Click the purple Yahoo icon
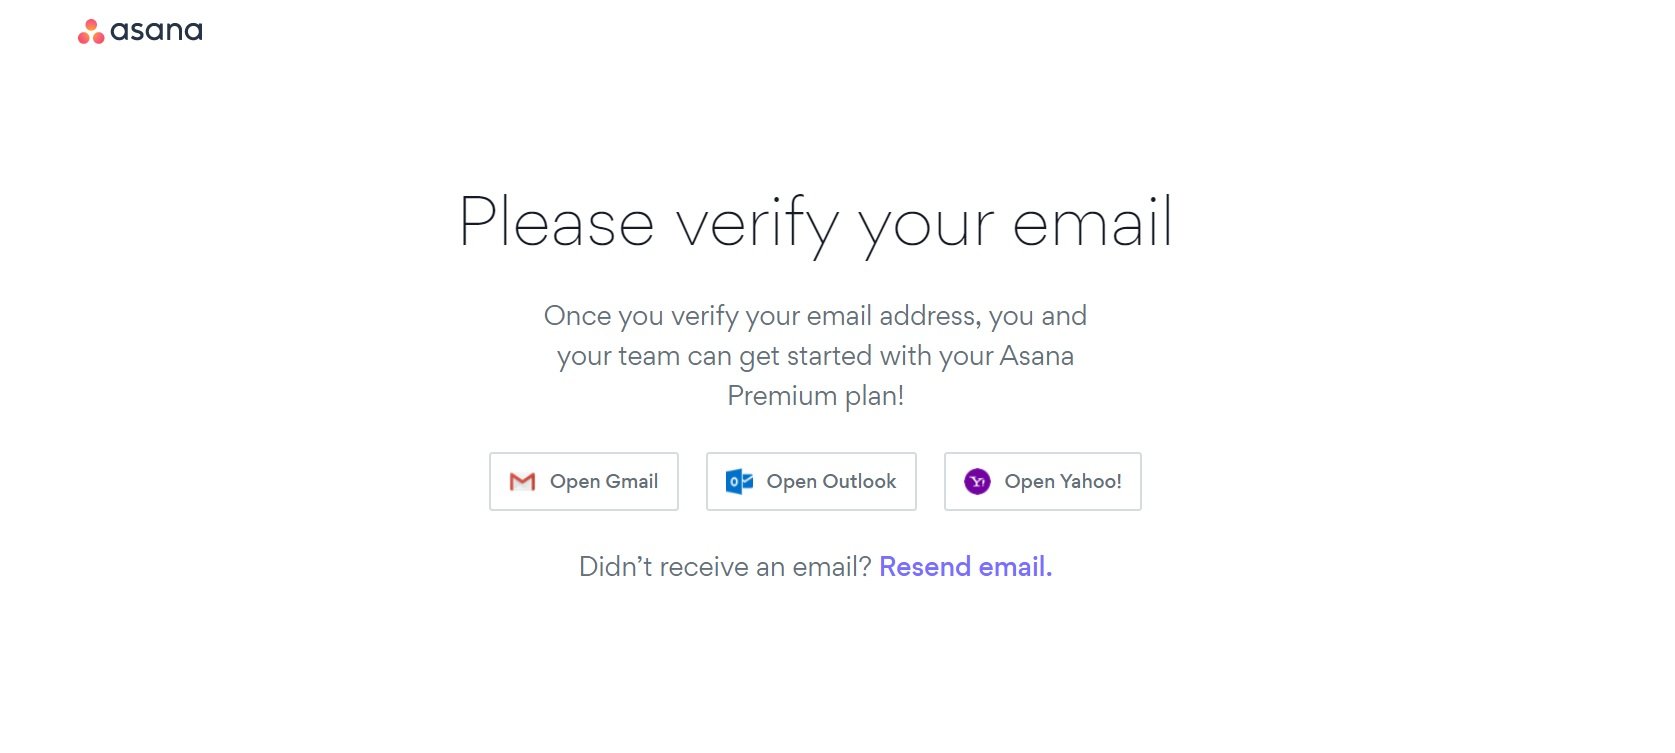Screen dimensions: 1675x753 (977, 482)
